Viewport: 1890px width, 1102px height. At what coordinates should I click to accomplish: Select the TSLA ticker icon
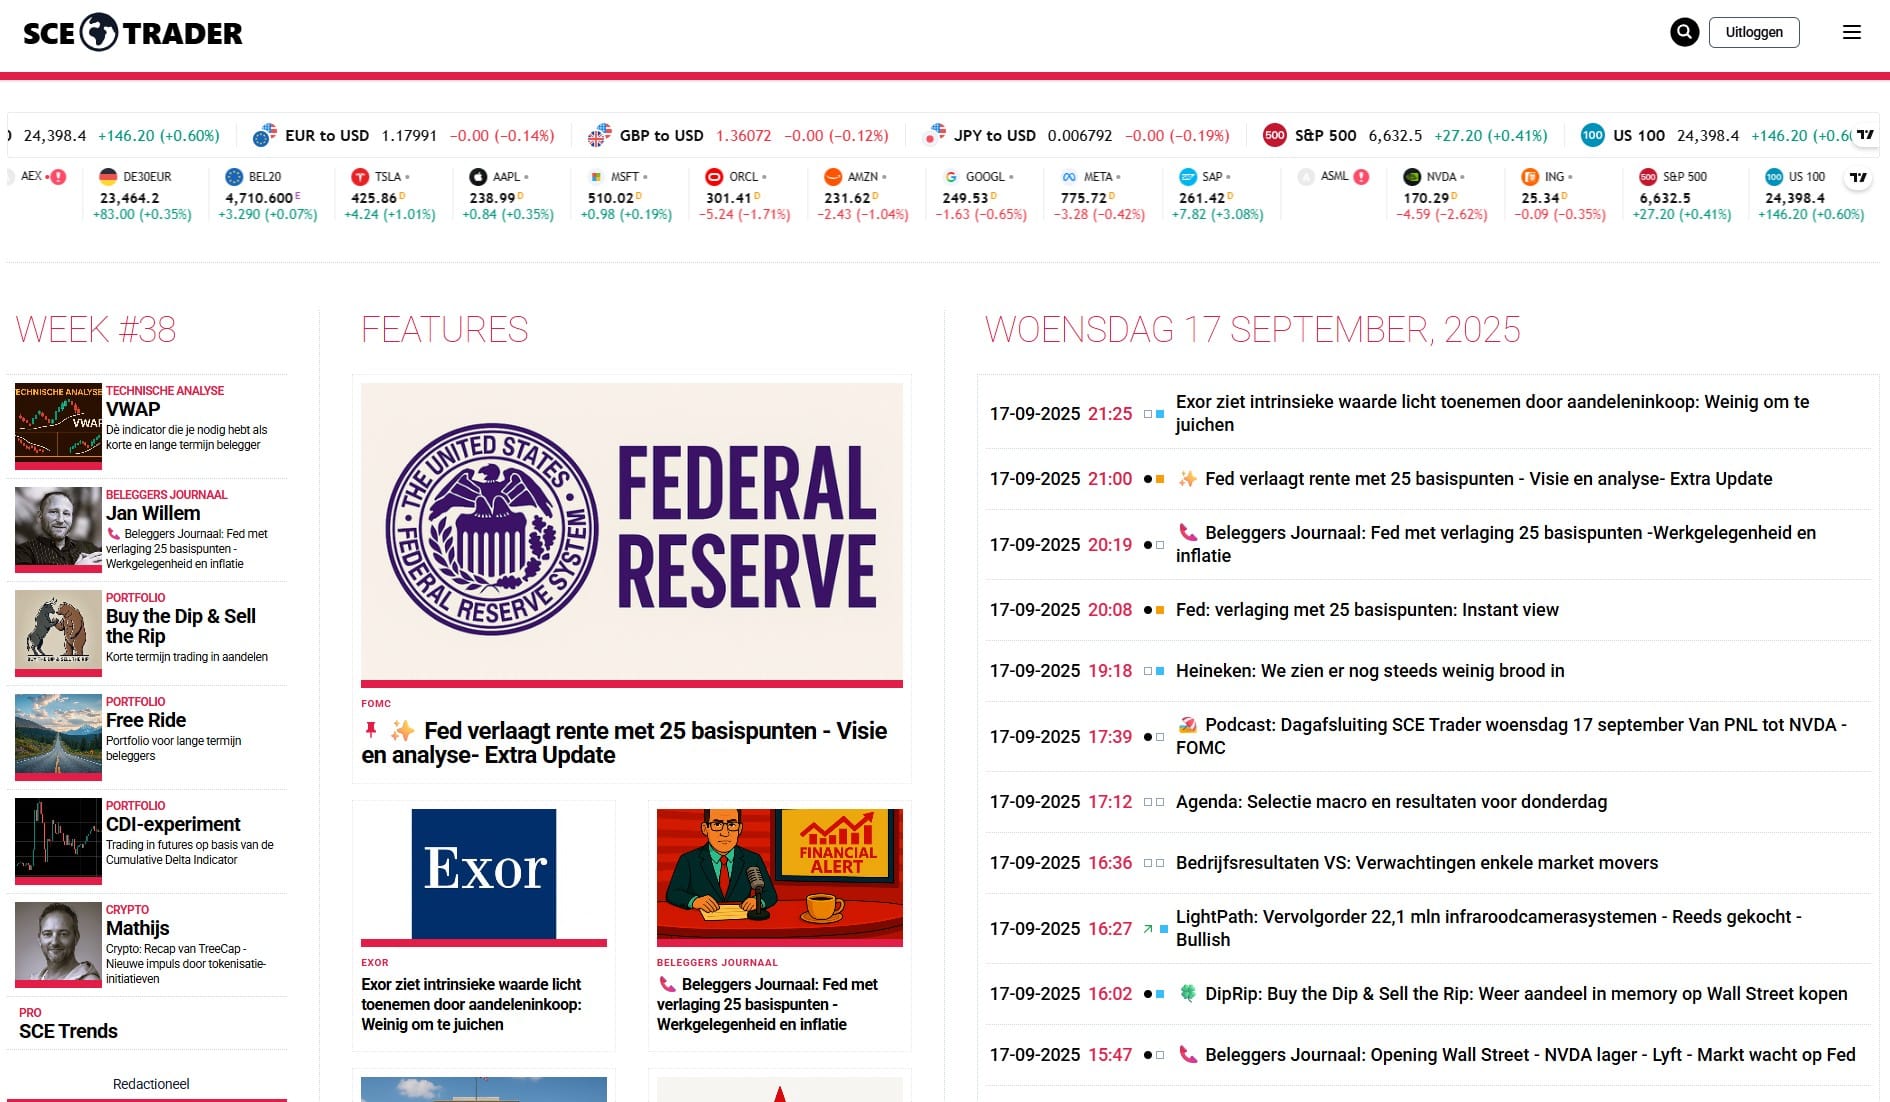[x=360, y=177]
